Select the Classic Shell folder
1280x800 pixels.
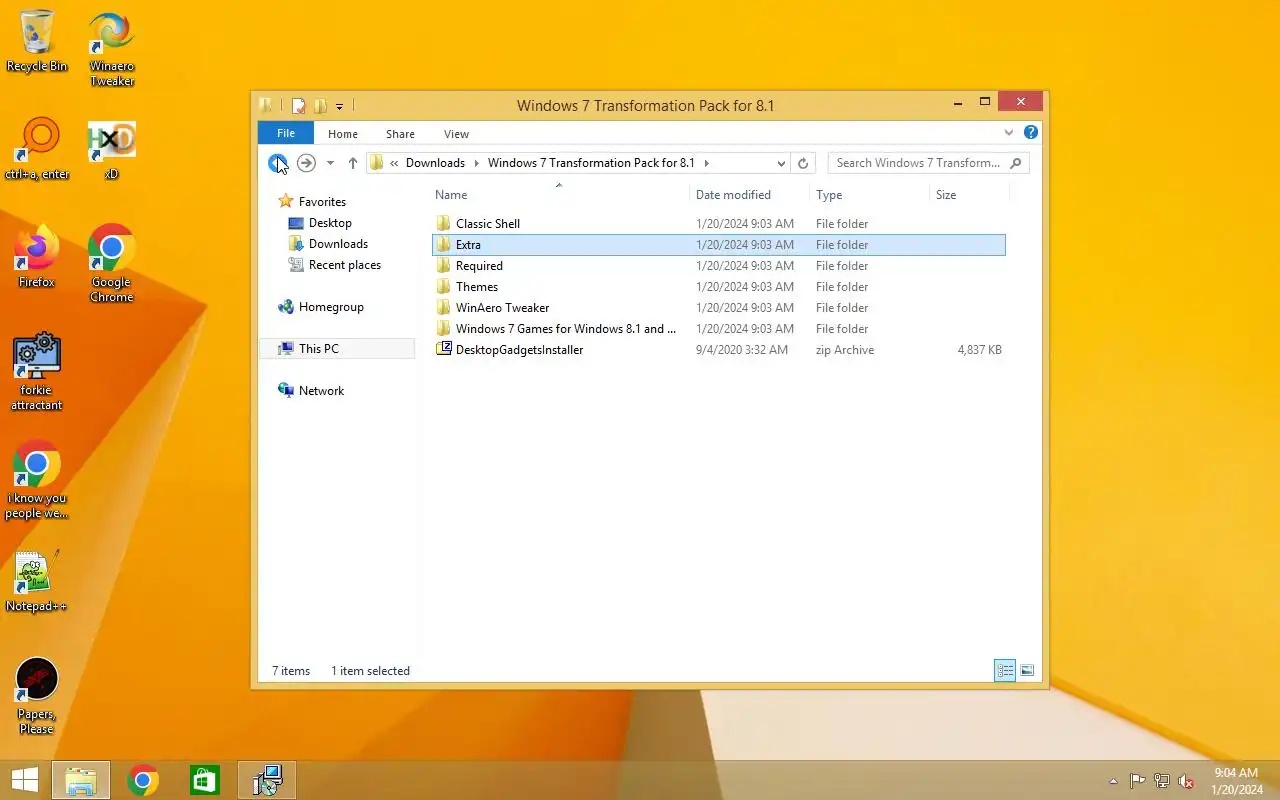tap(718, 224)
